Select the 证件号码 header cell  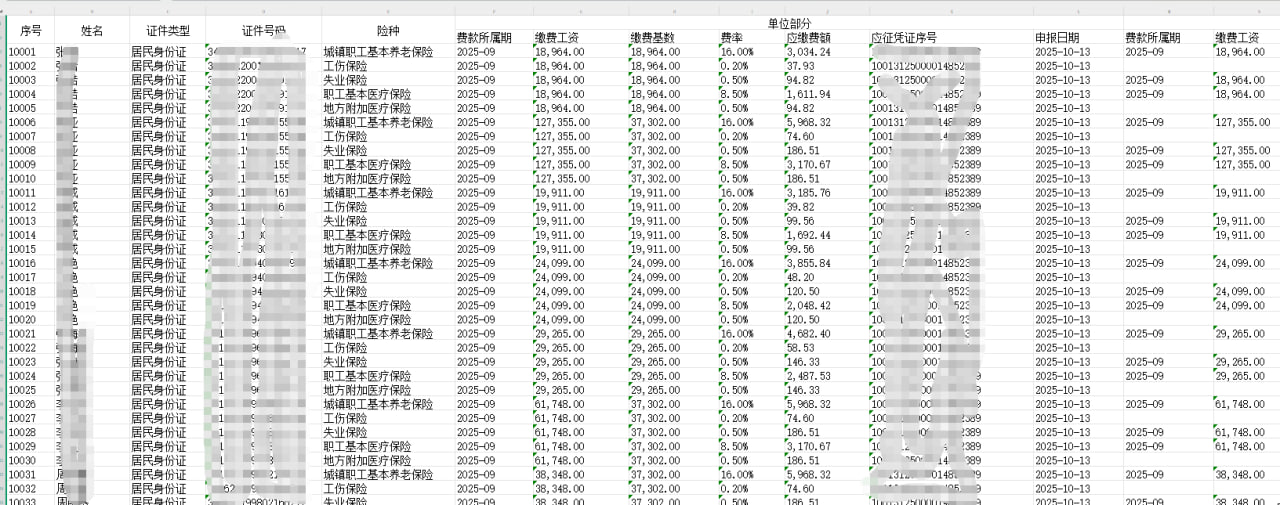click(x=263, y=30)
